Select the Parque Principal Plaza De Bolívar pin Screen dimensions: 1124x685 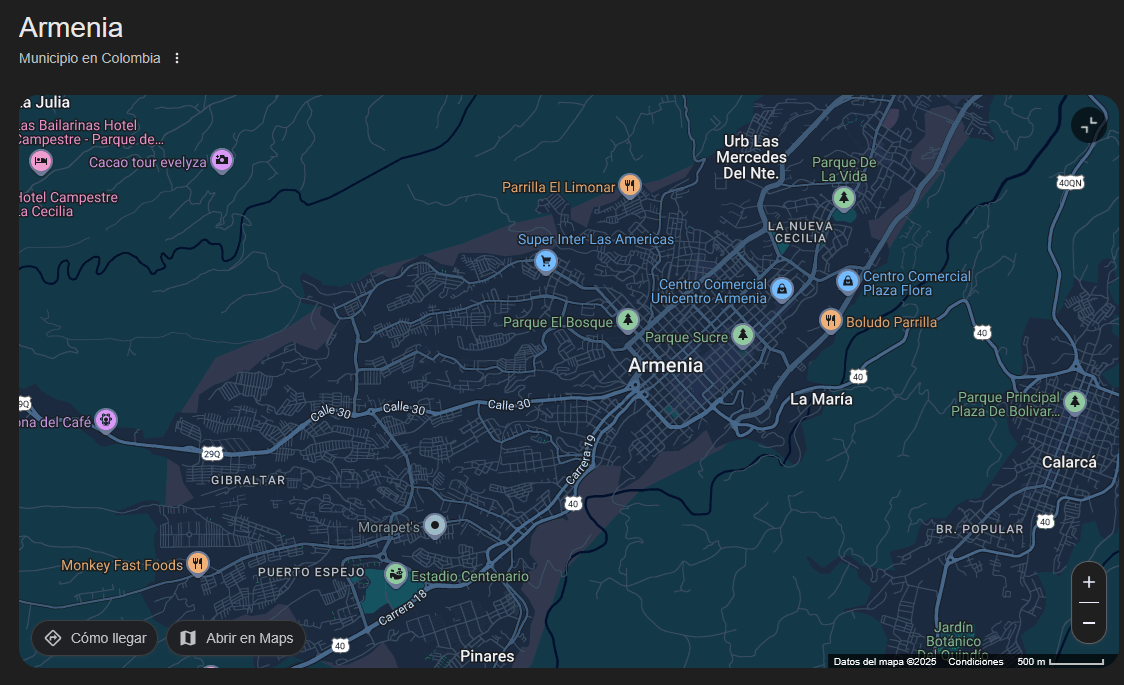tap(1075, 403)
